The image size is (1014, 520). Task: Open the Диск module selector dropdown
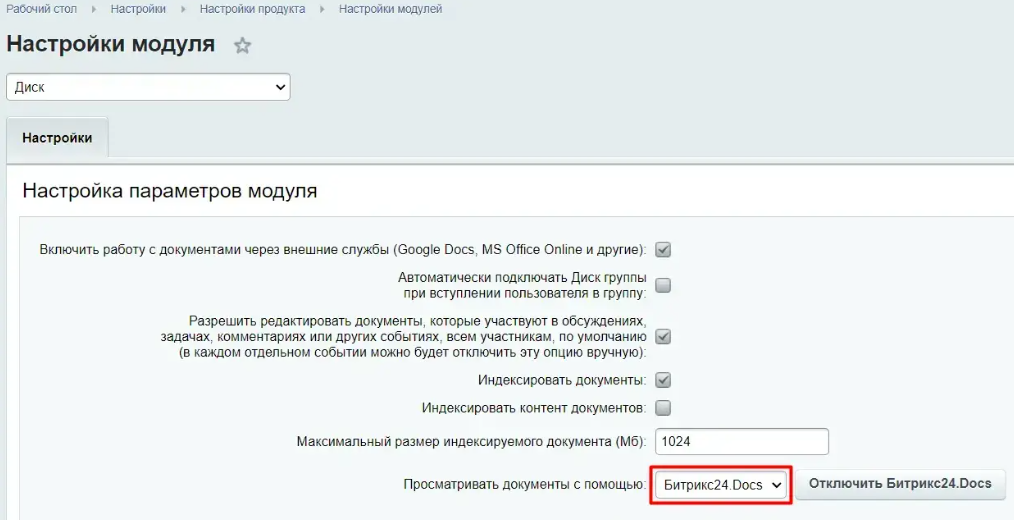(148, 87)
